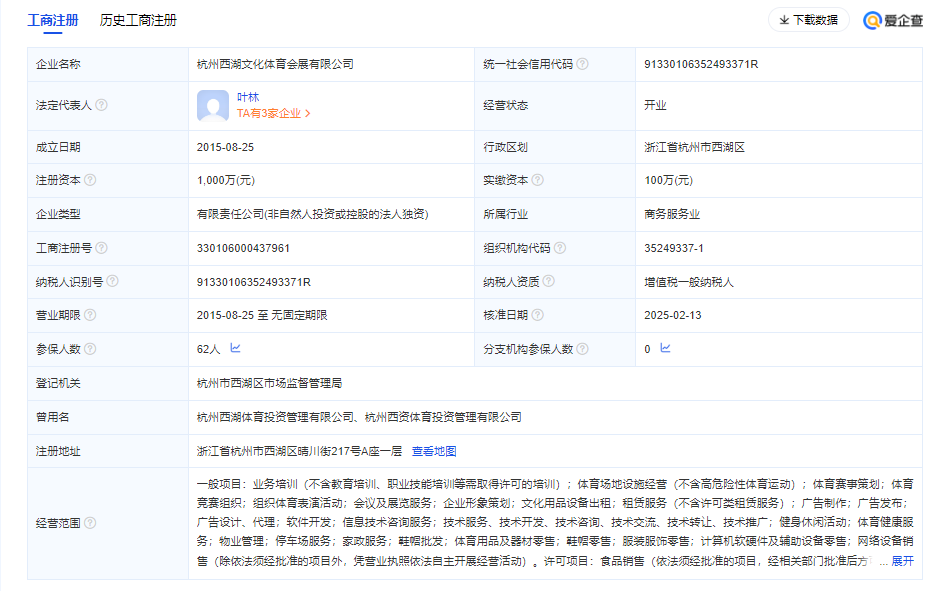This screenshot has width=936, height=591.
Task: Select paid-in capital 100万(元)
Action: 668,180
